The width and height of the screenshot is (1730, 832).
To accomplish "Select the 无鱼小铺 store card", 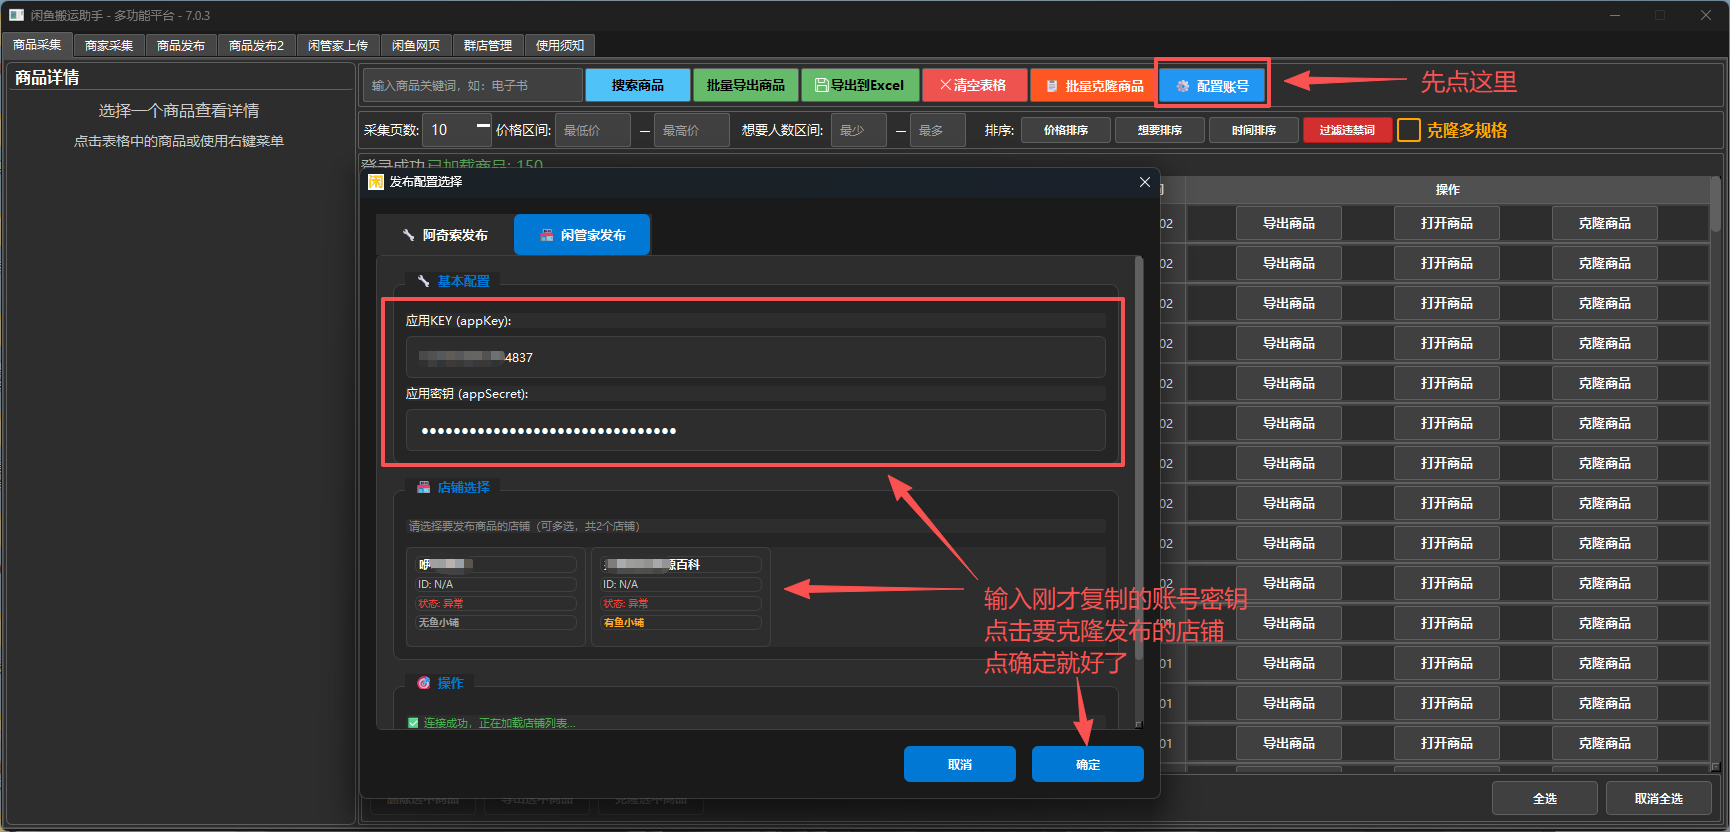I will (x=496, y=595).
